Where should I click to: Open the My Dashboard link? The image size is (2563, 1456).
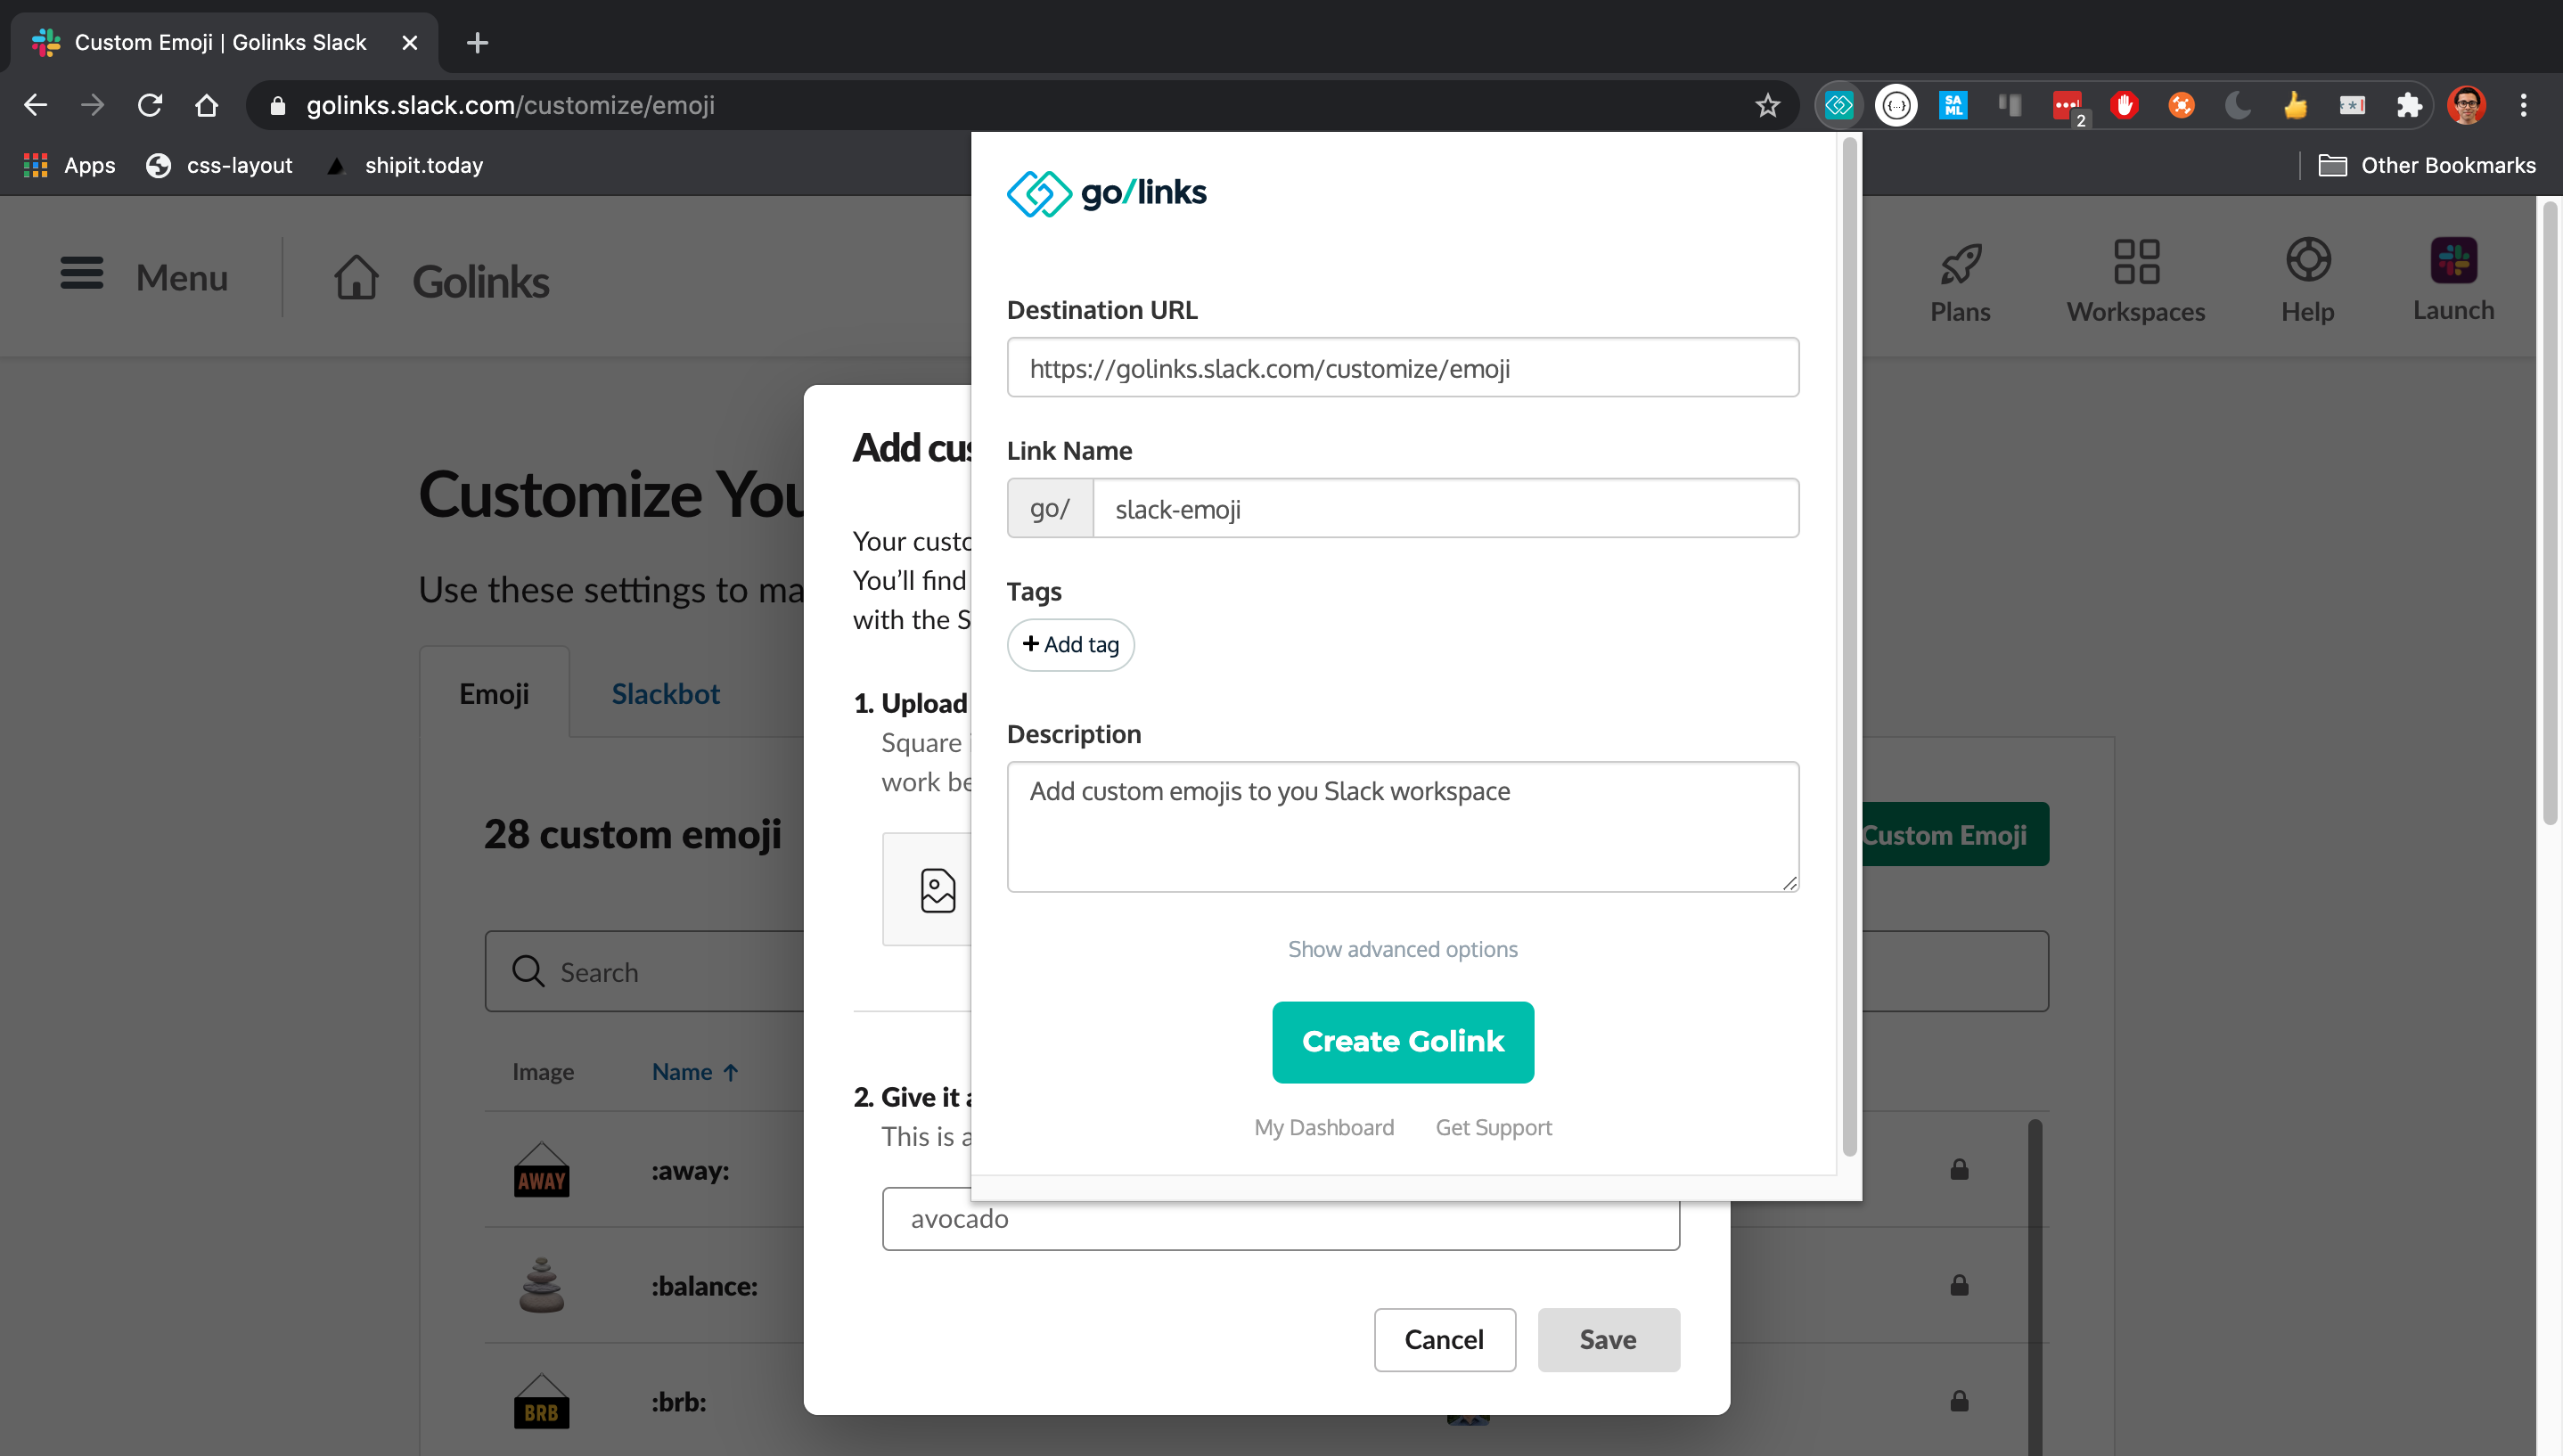point(1323,1127)
